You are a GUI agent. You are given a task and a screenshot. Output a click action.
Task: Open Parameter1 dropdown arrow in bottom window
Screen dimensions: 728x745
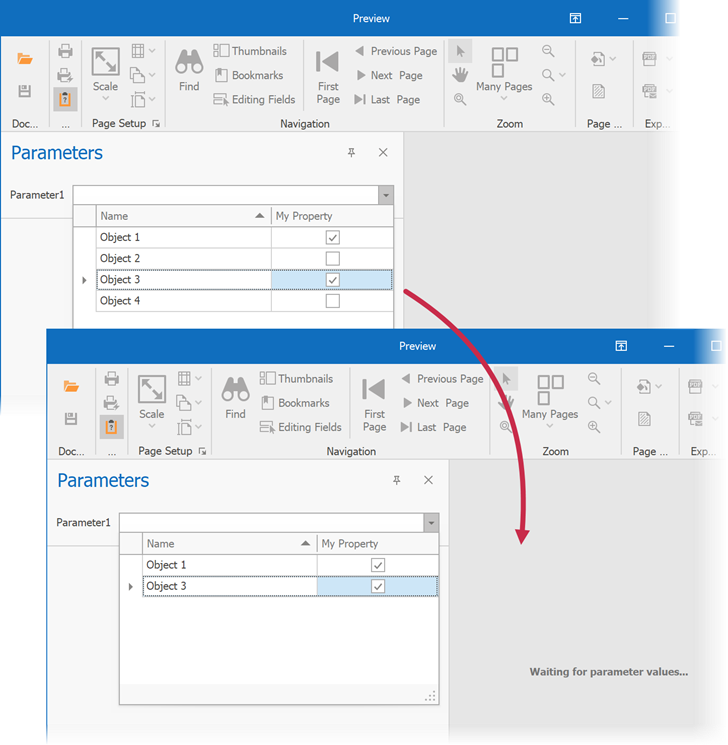(431, 523)
